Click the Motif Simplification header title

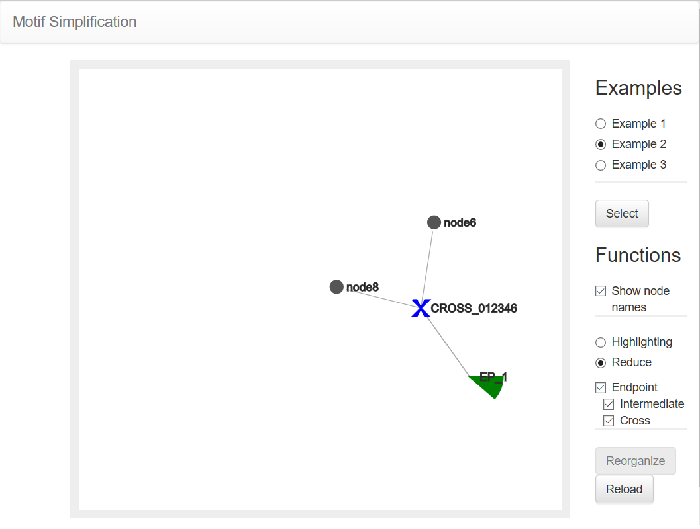tap(74, 21)
